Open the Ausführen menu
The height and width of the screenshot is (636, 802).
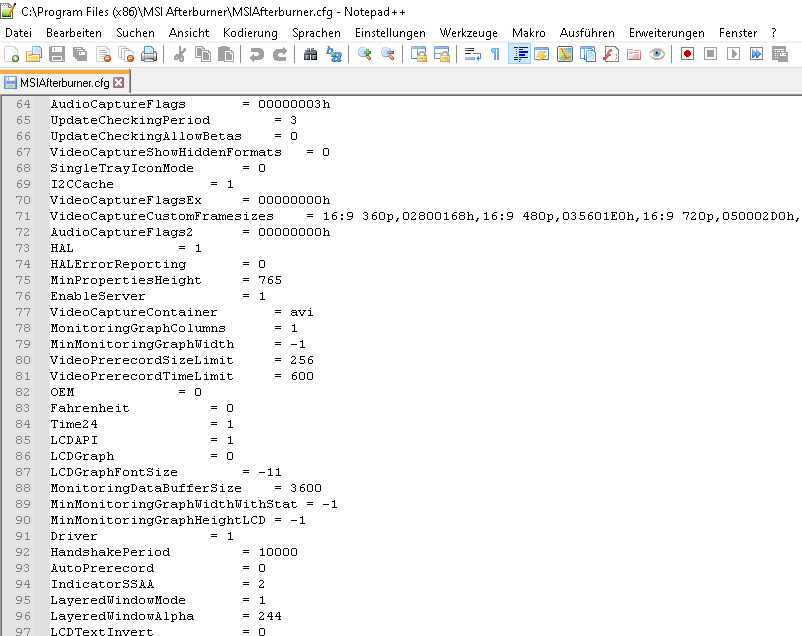587,33
